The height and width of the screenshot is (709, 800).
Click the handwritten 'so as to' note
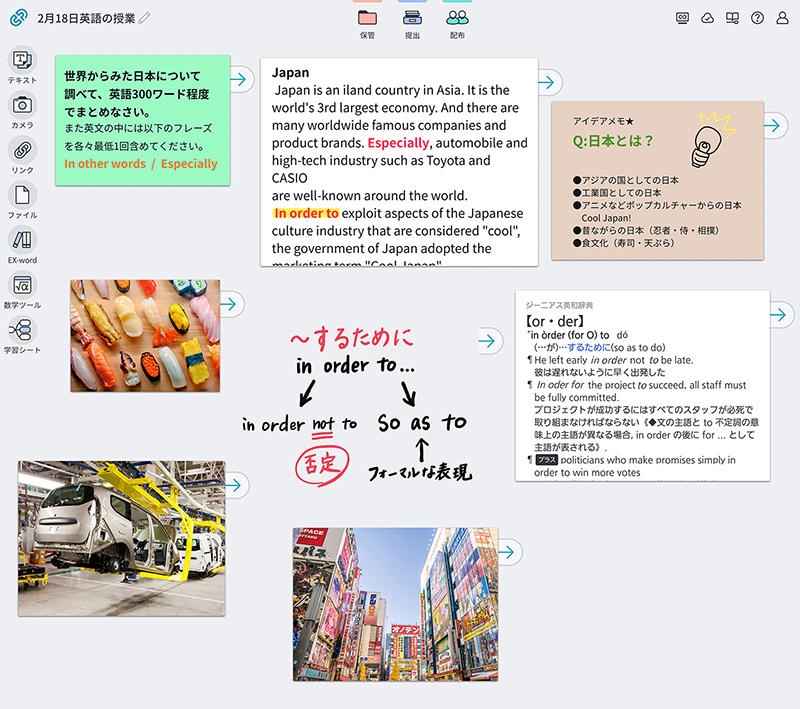coord(422,423)
